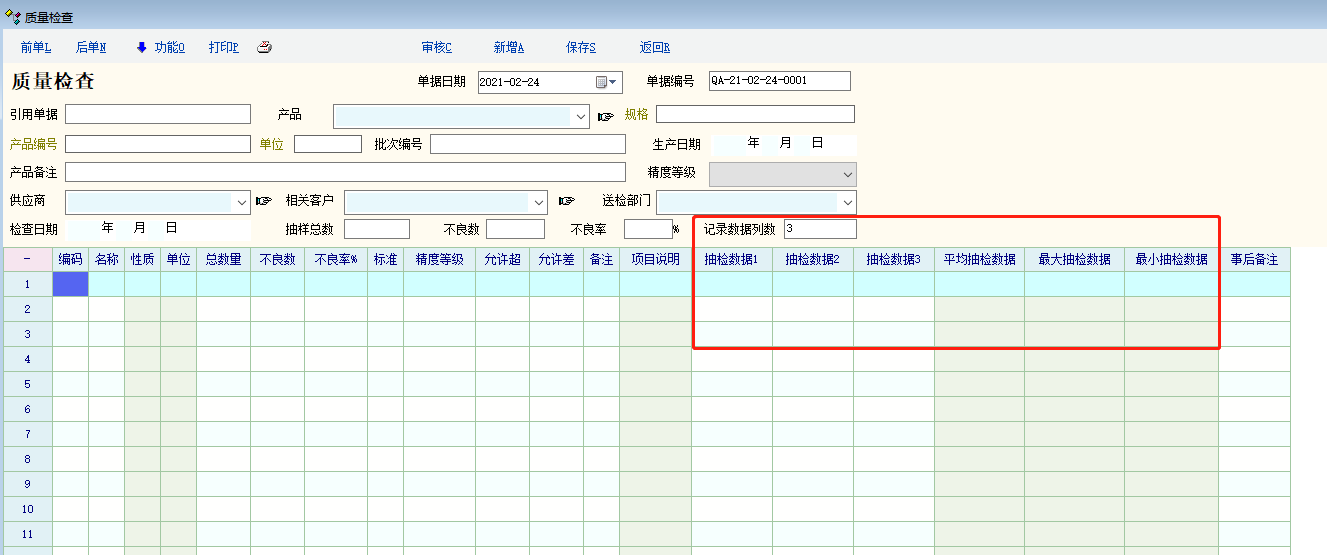Click the printer icon in the toolbar
This screenshot has height=555, width=1327.
(x=264, y=48)
